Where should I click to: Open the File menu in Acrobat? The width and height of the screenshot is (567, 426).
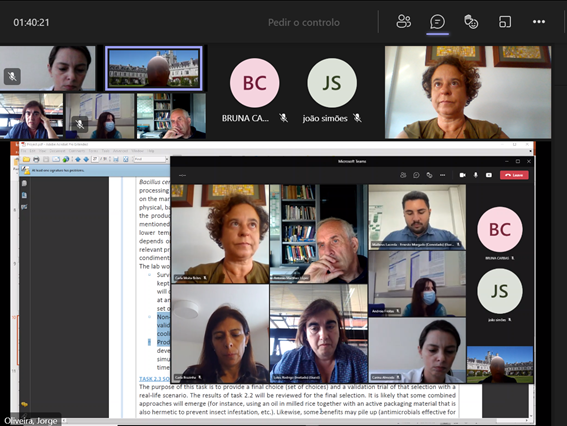(24, 151)
